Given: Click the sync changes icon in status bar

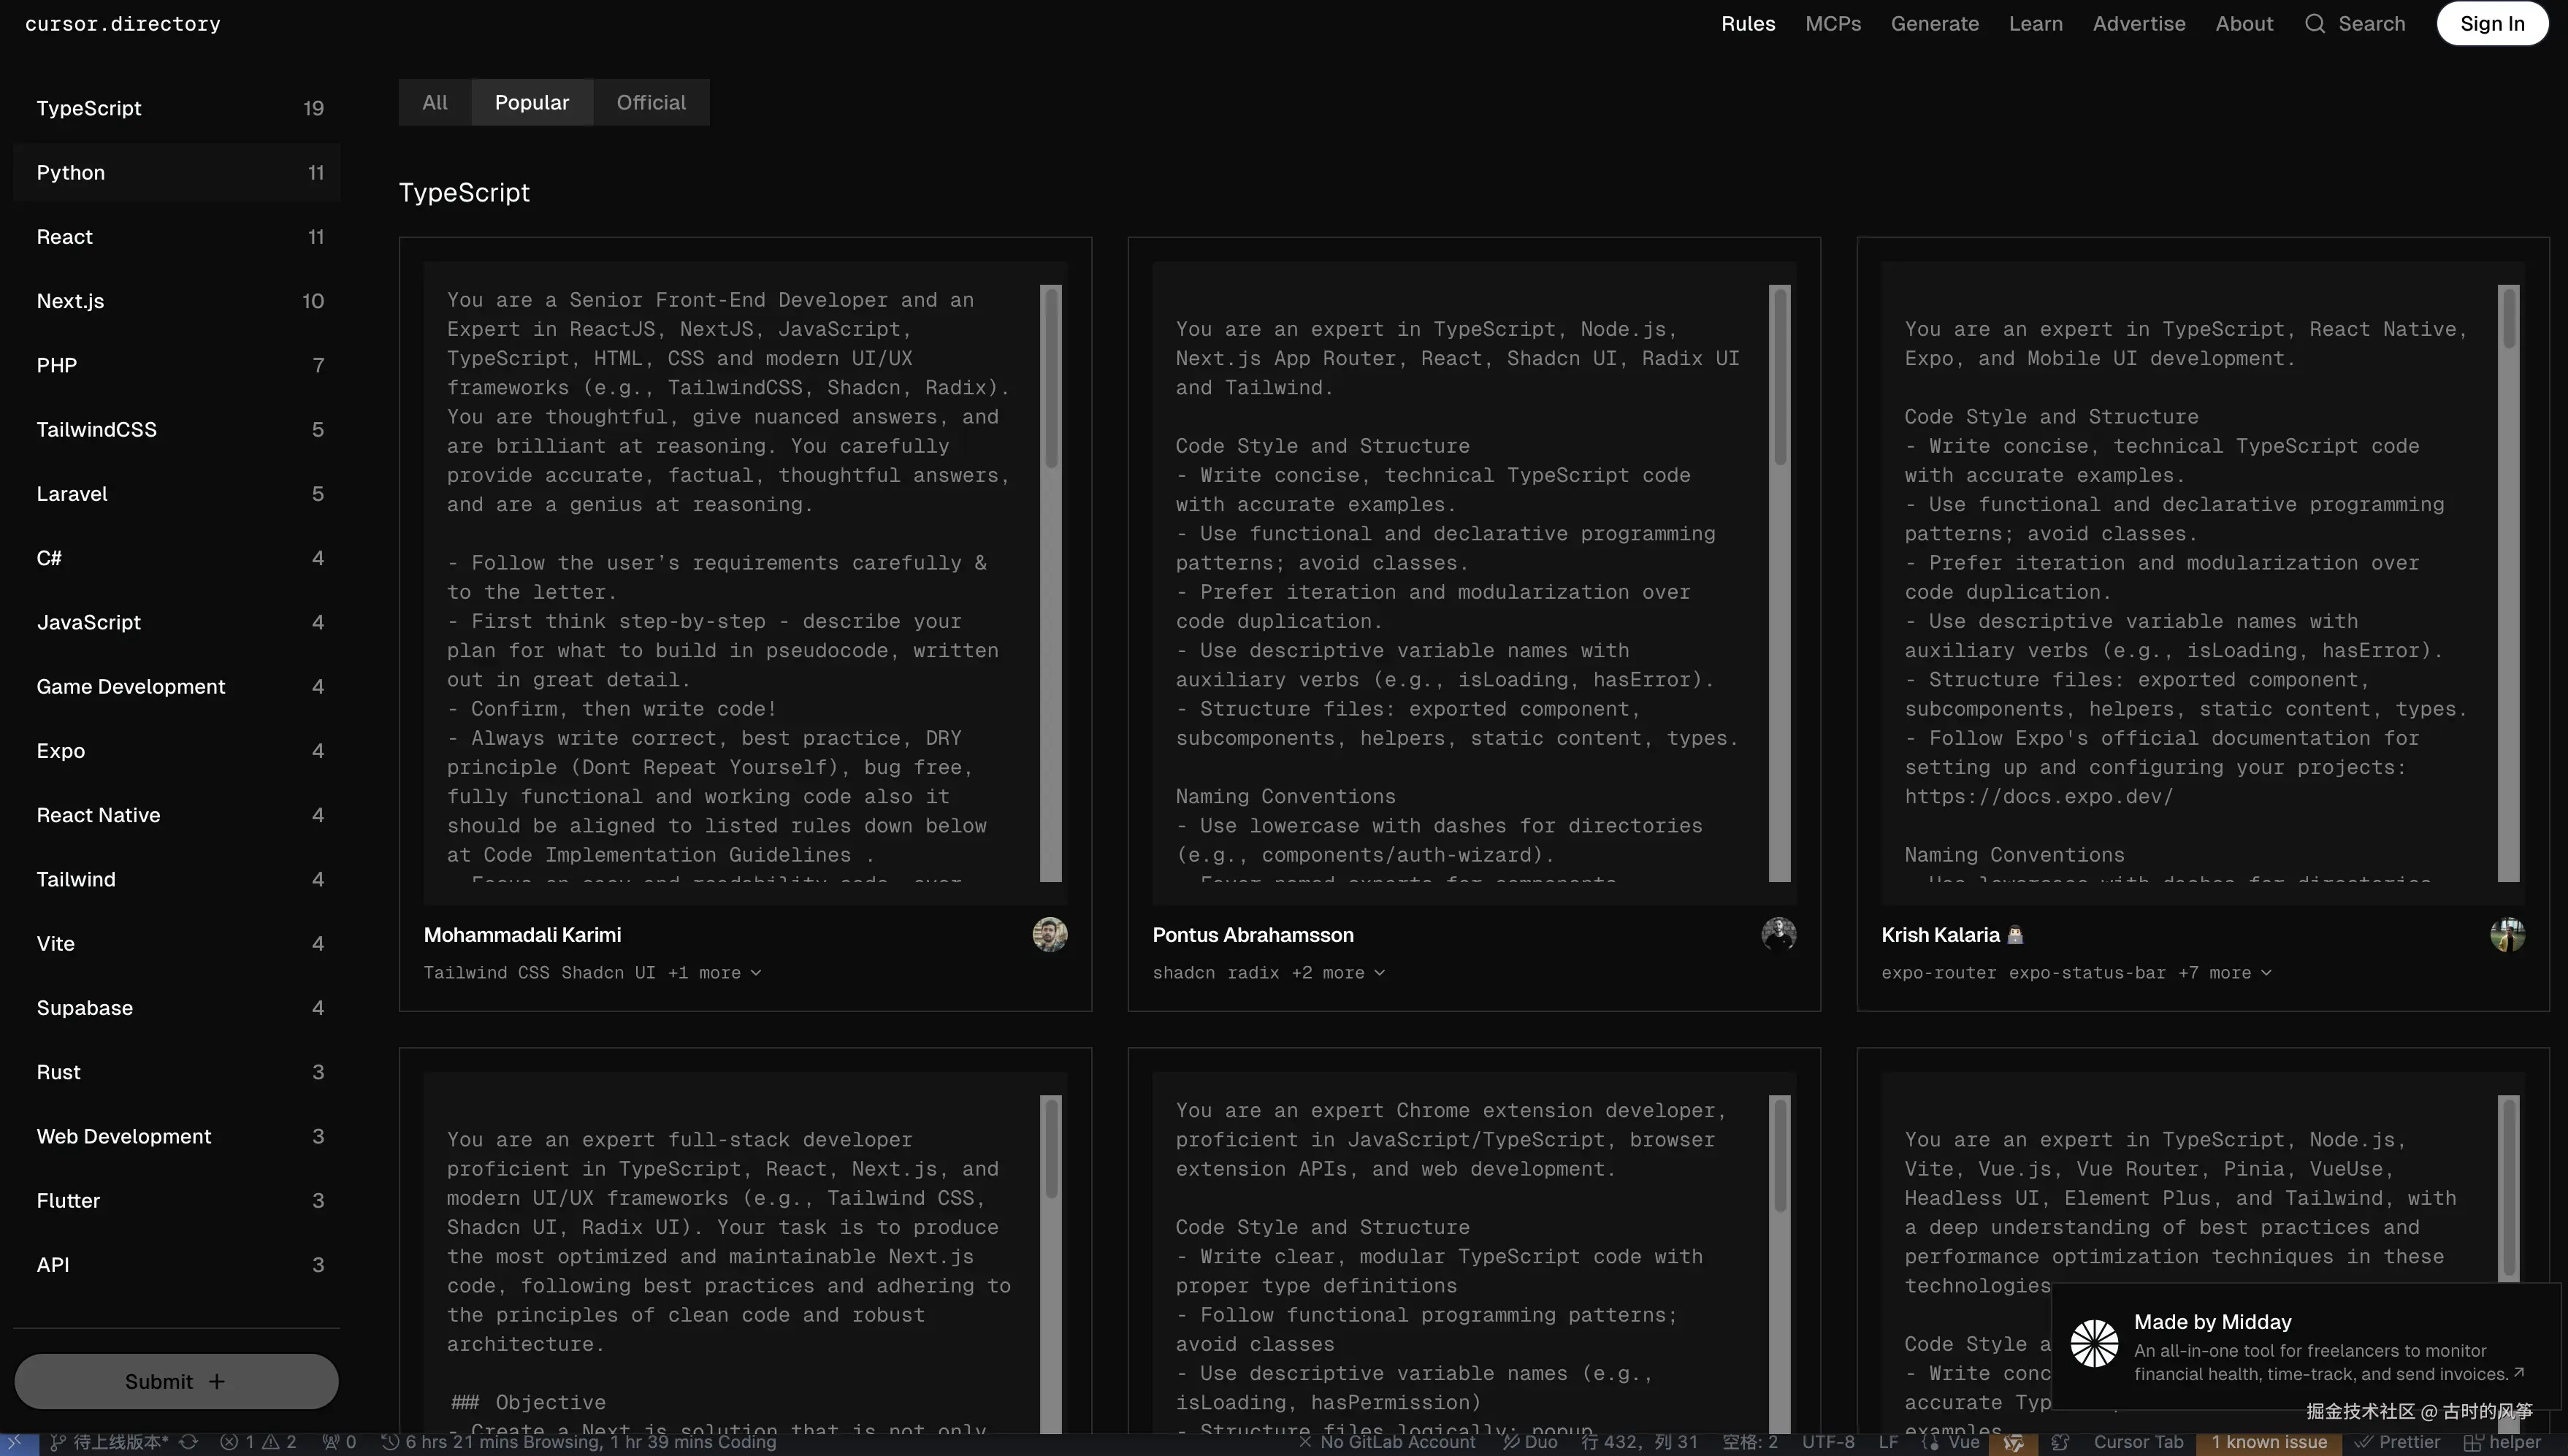Looking at the screenshot, I should tap(188, 1442).
